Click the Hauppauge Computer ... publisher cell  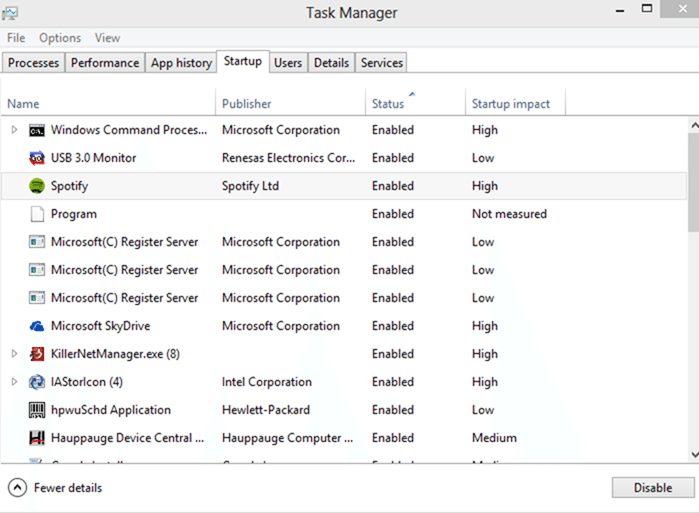[x=288, y=438]
